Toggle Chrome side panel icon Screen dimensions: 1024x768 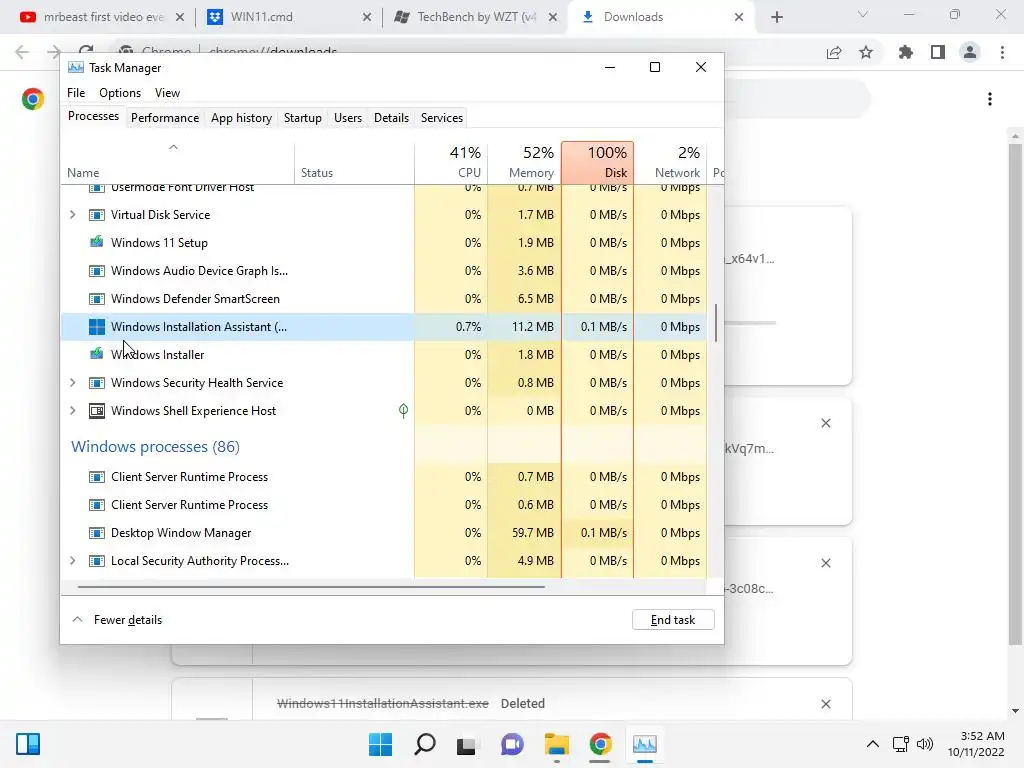938,52
